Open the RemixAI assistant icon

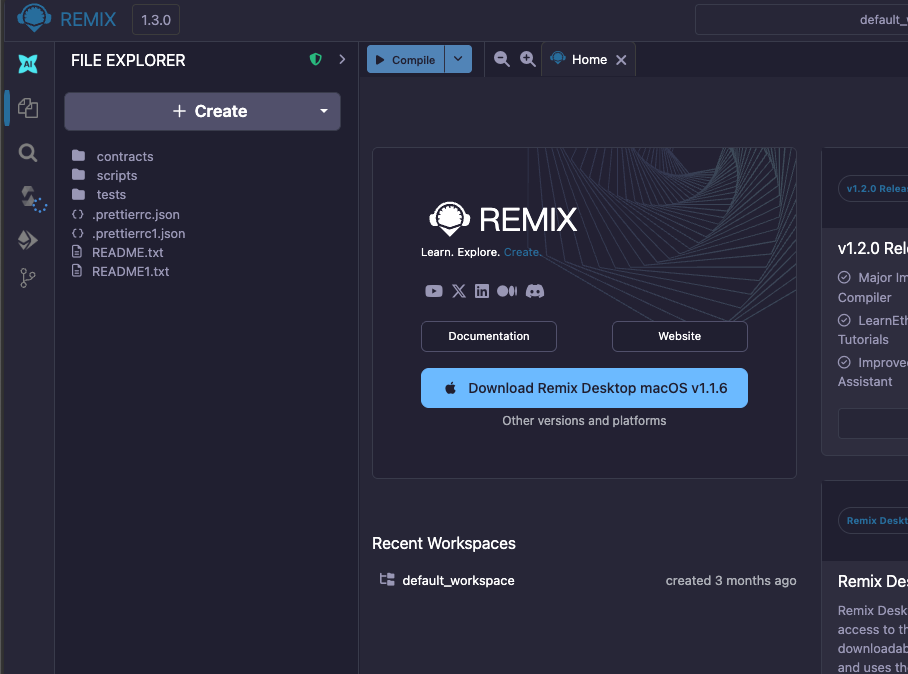pyautogui.click(x=28, y=64)
